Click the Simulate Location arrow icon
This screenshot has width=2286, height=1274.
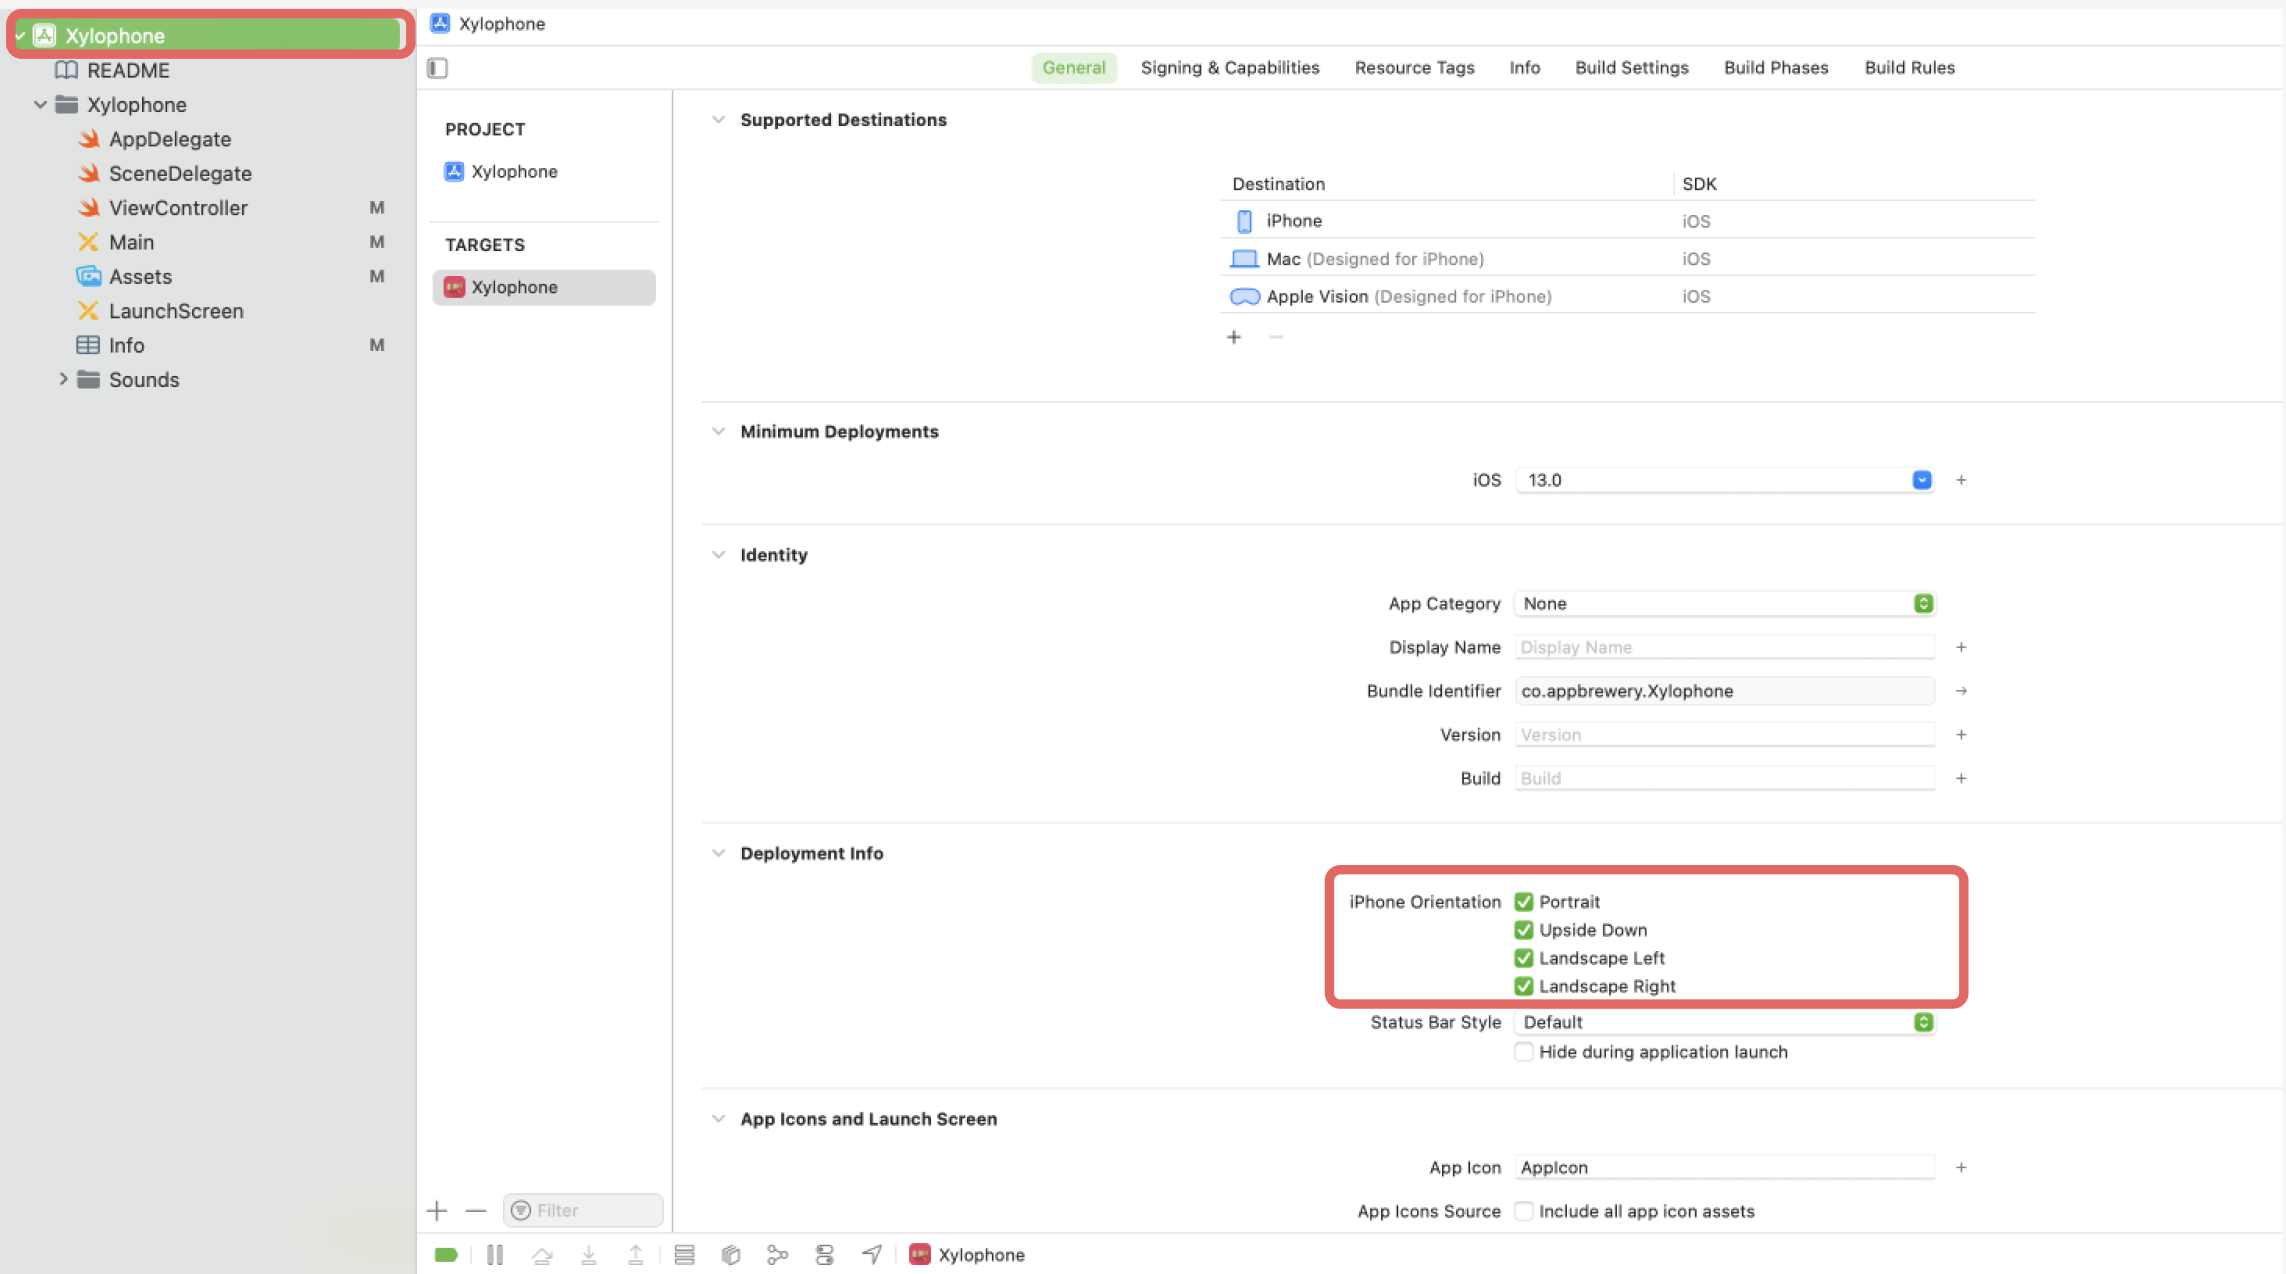872,1255
